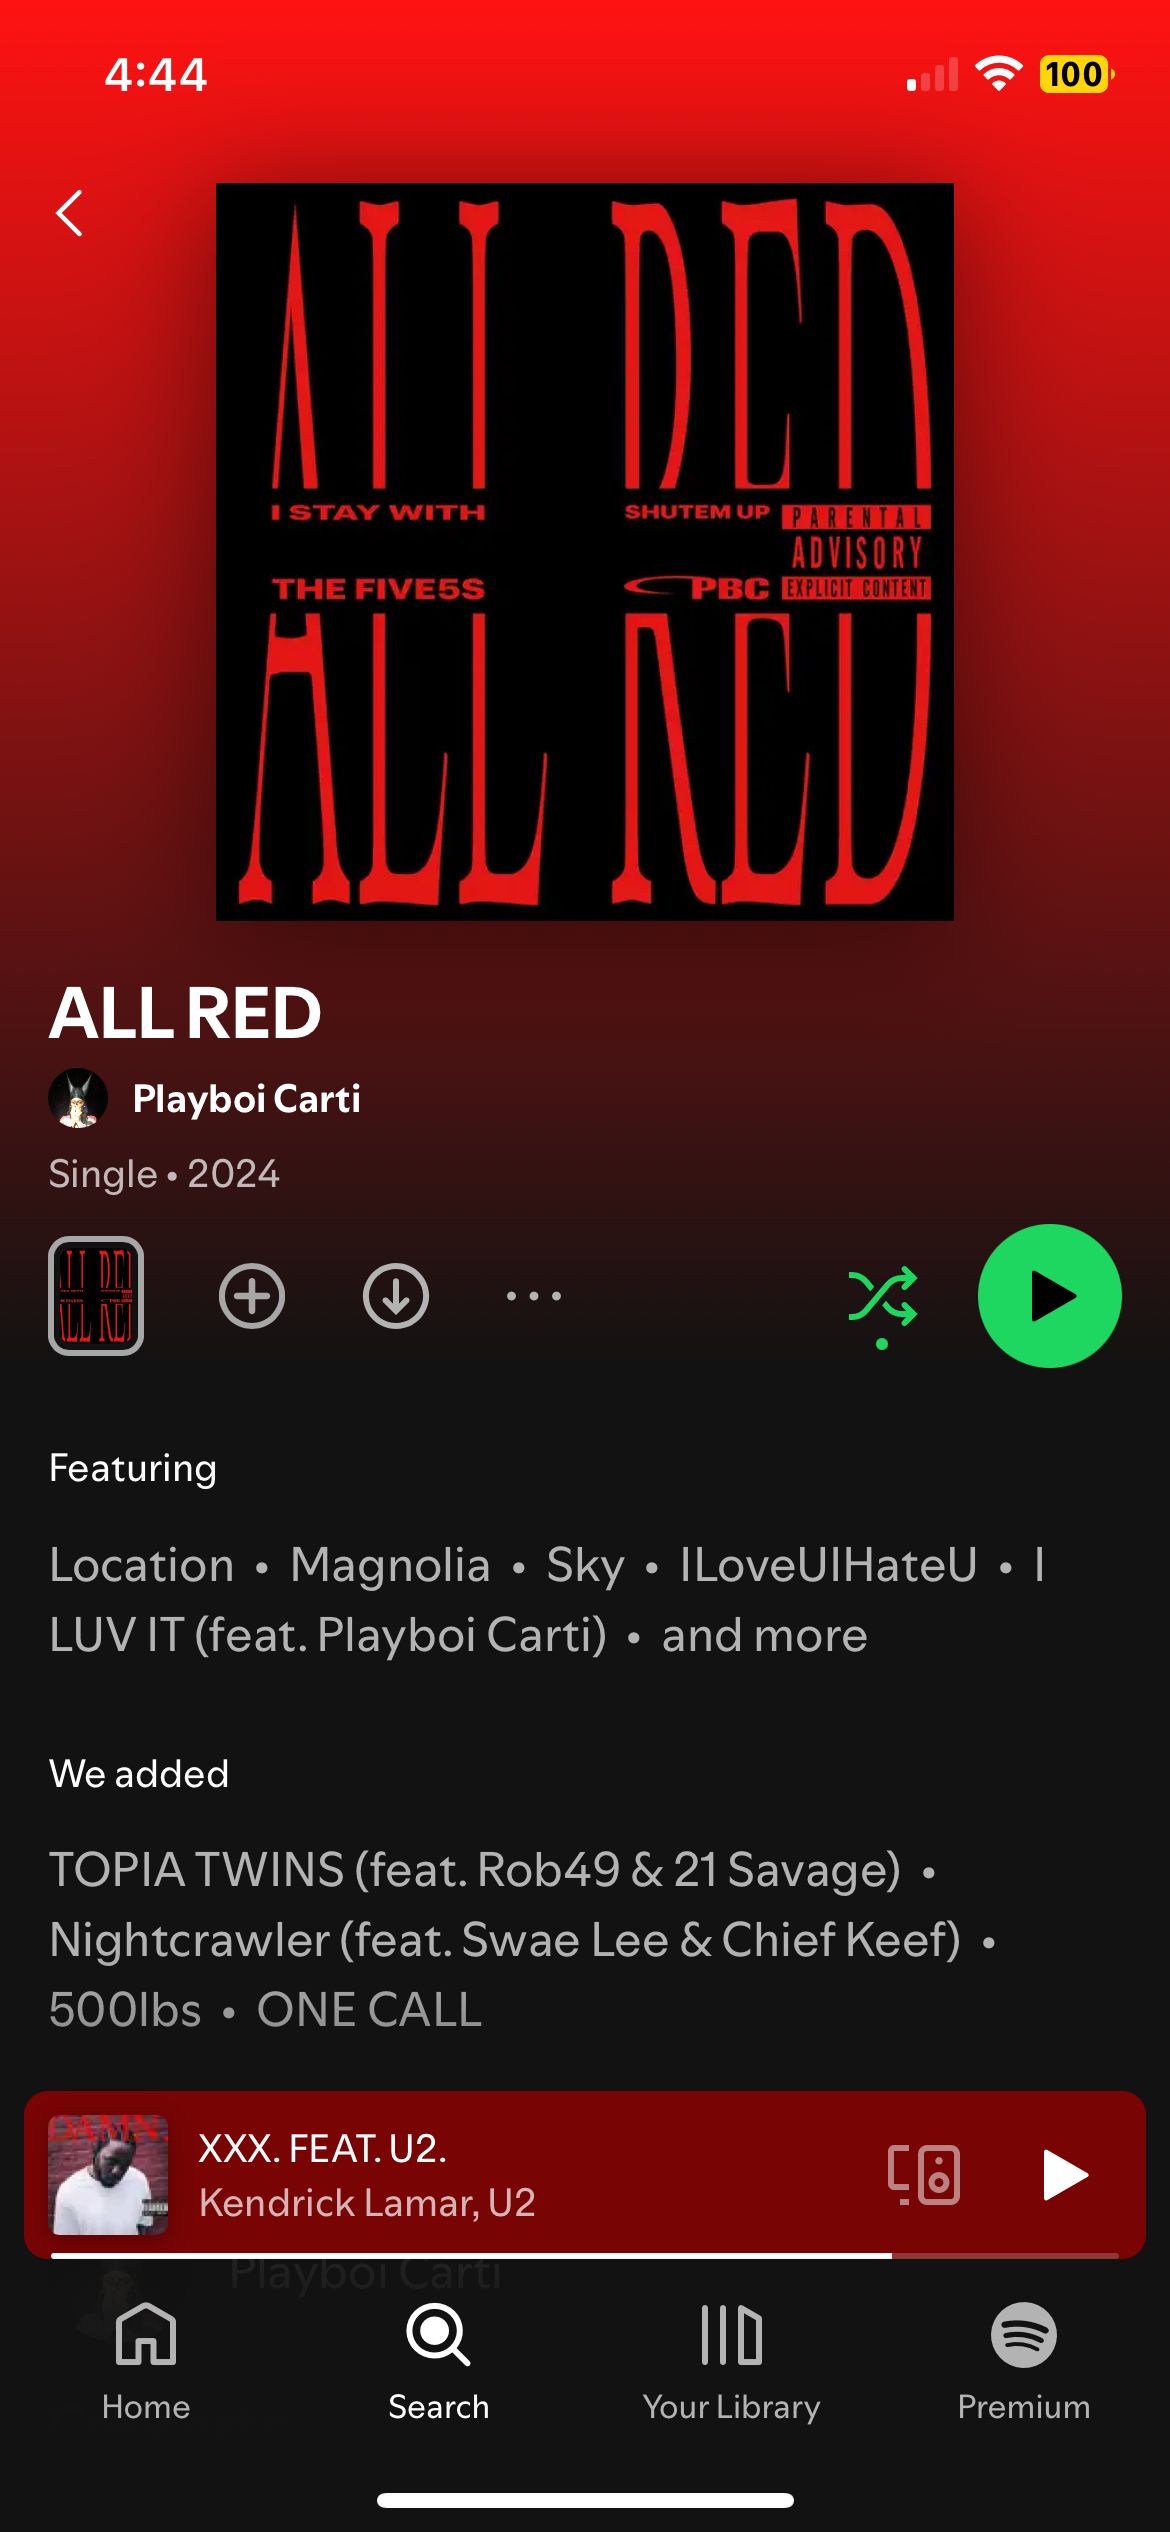Expand now playing bar via song title

(x=322, y=2148)
